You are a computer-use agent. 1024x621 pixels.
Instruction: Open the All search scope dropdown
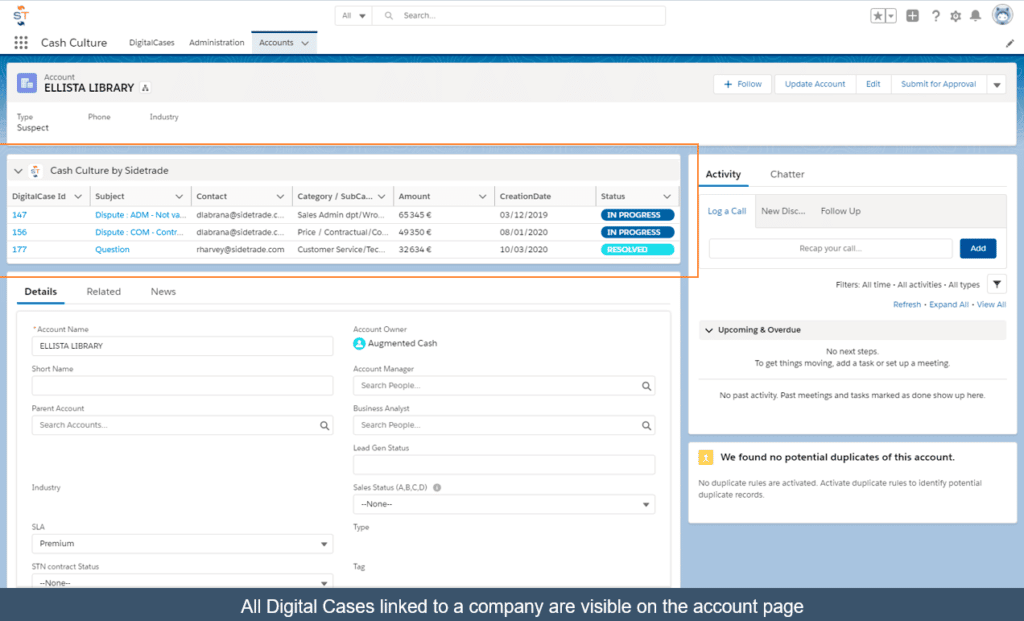click(353, 16)
